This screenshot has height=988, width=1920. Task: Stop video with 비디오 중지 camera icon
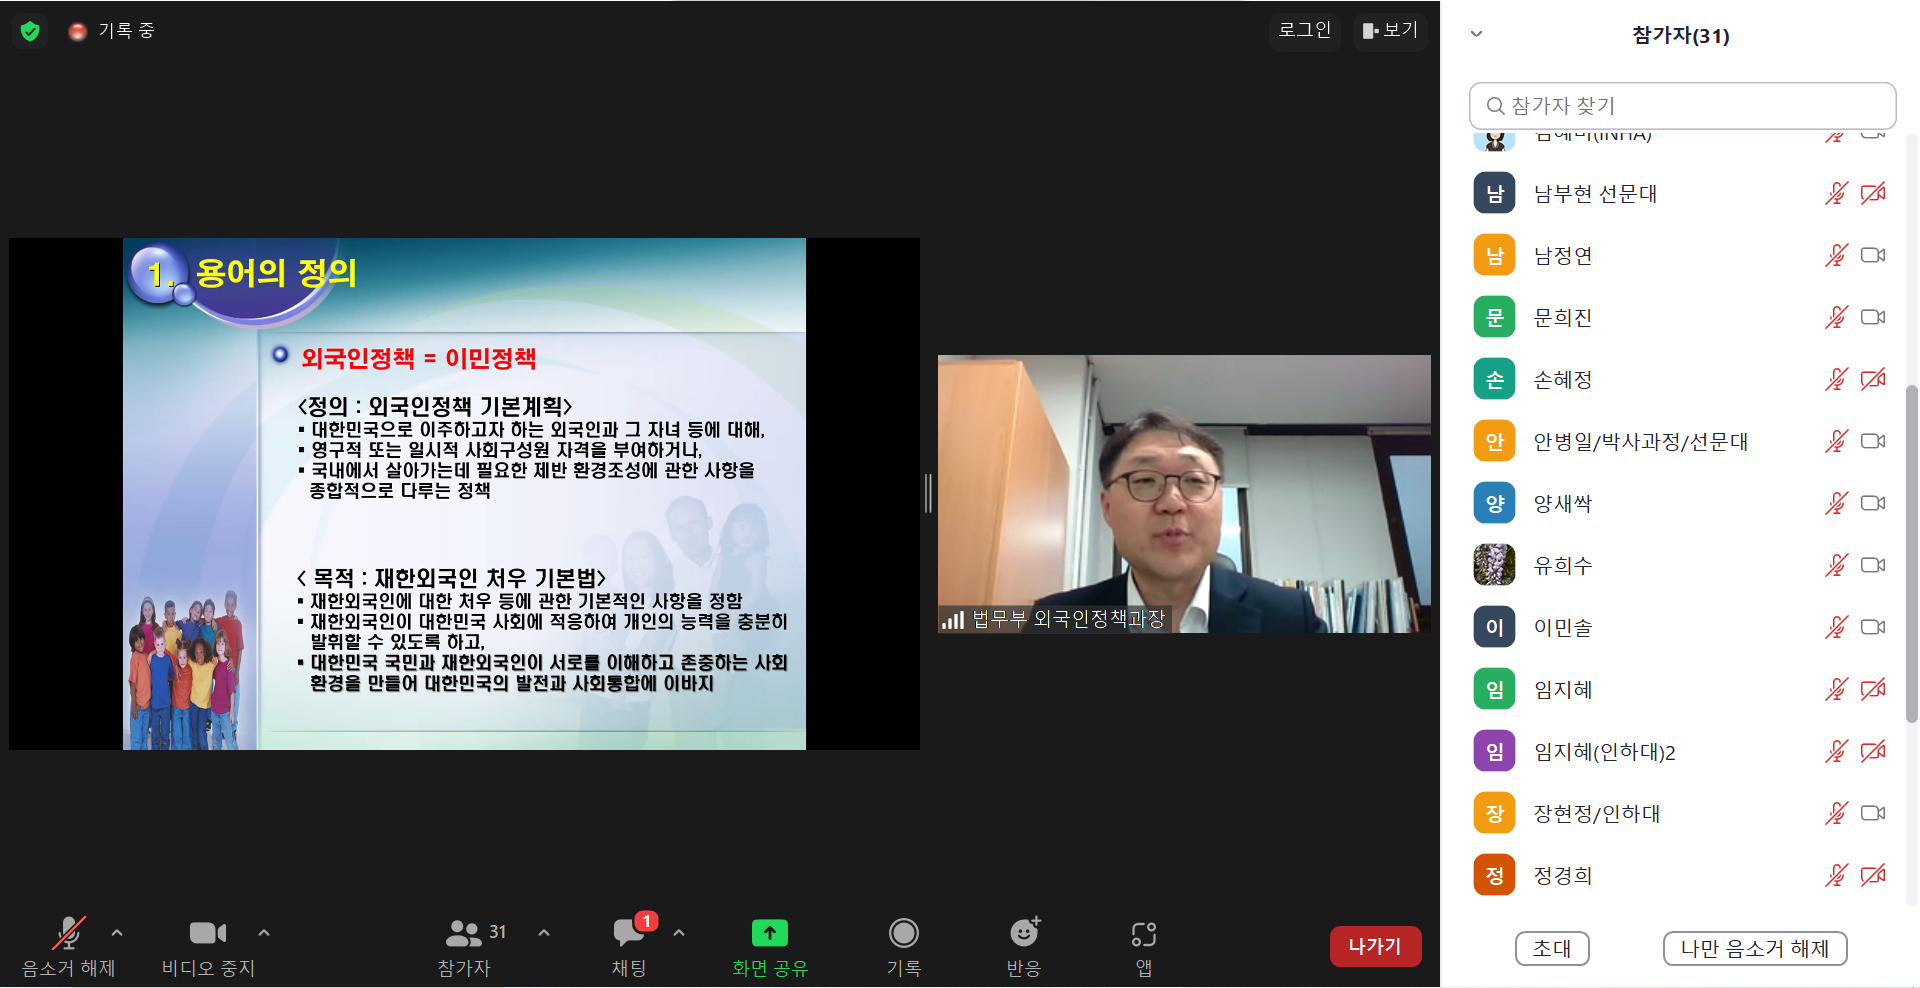208,933
